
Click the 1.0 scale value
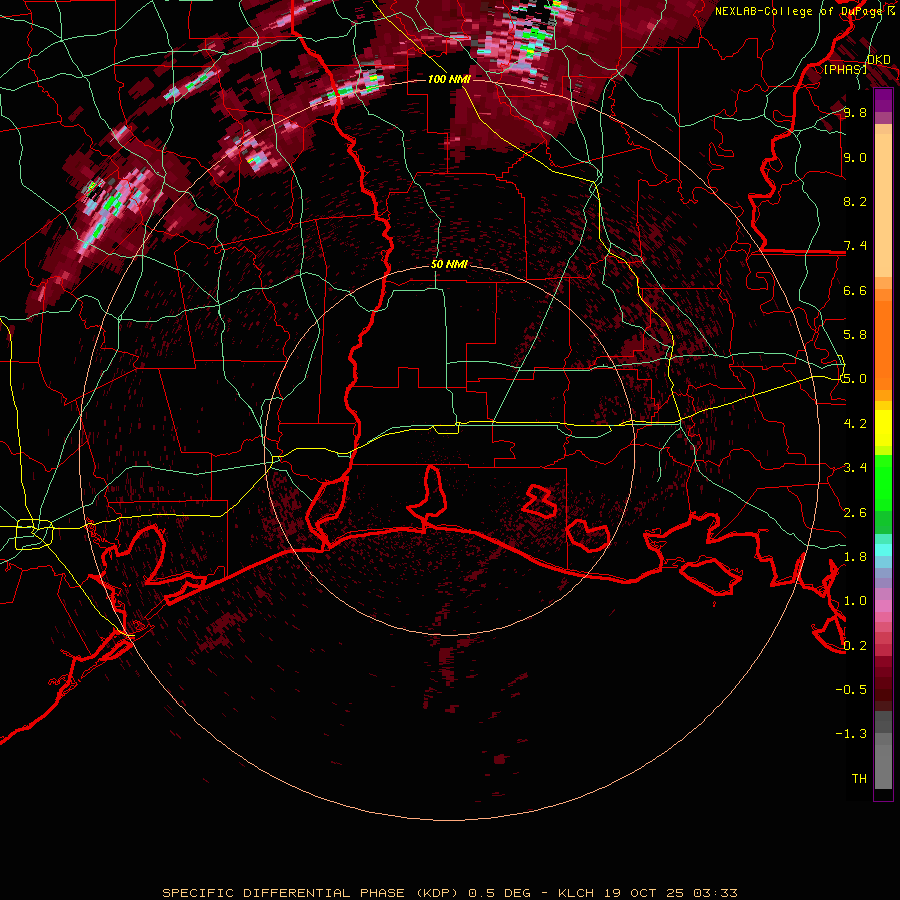click(855, 601)
